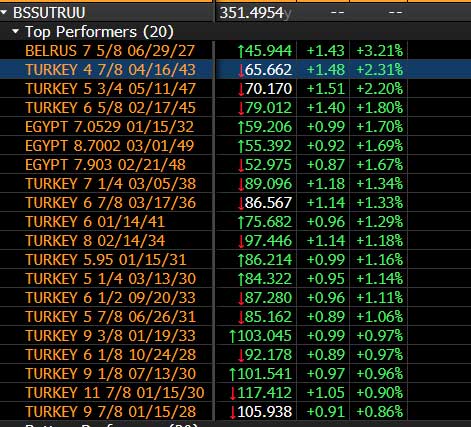Image resolution: width=471 pixels, height=427 pixels.
Task: Click net change +1.05
Action: point(325,393)
